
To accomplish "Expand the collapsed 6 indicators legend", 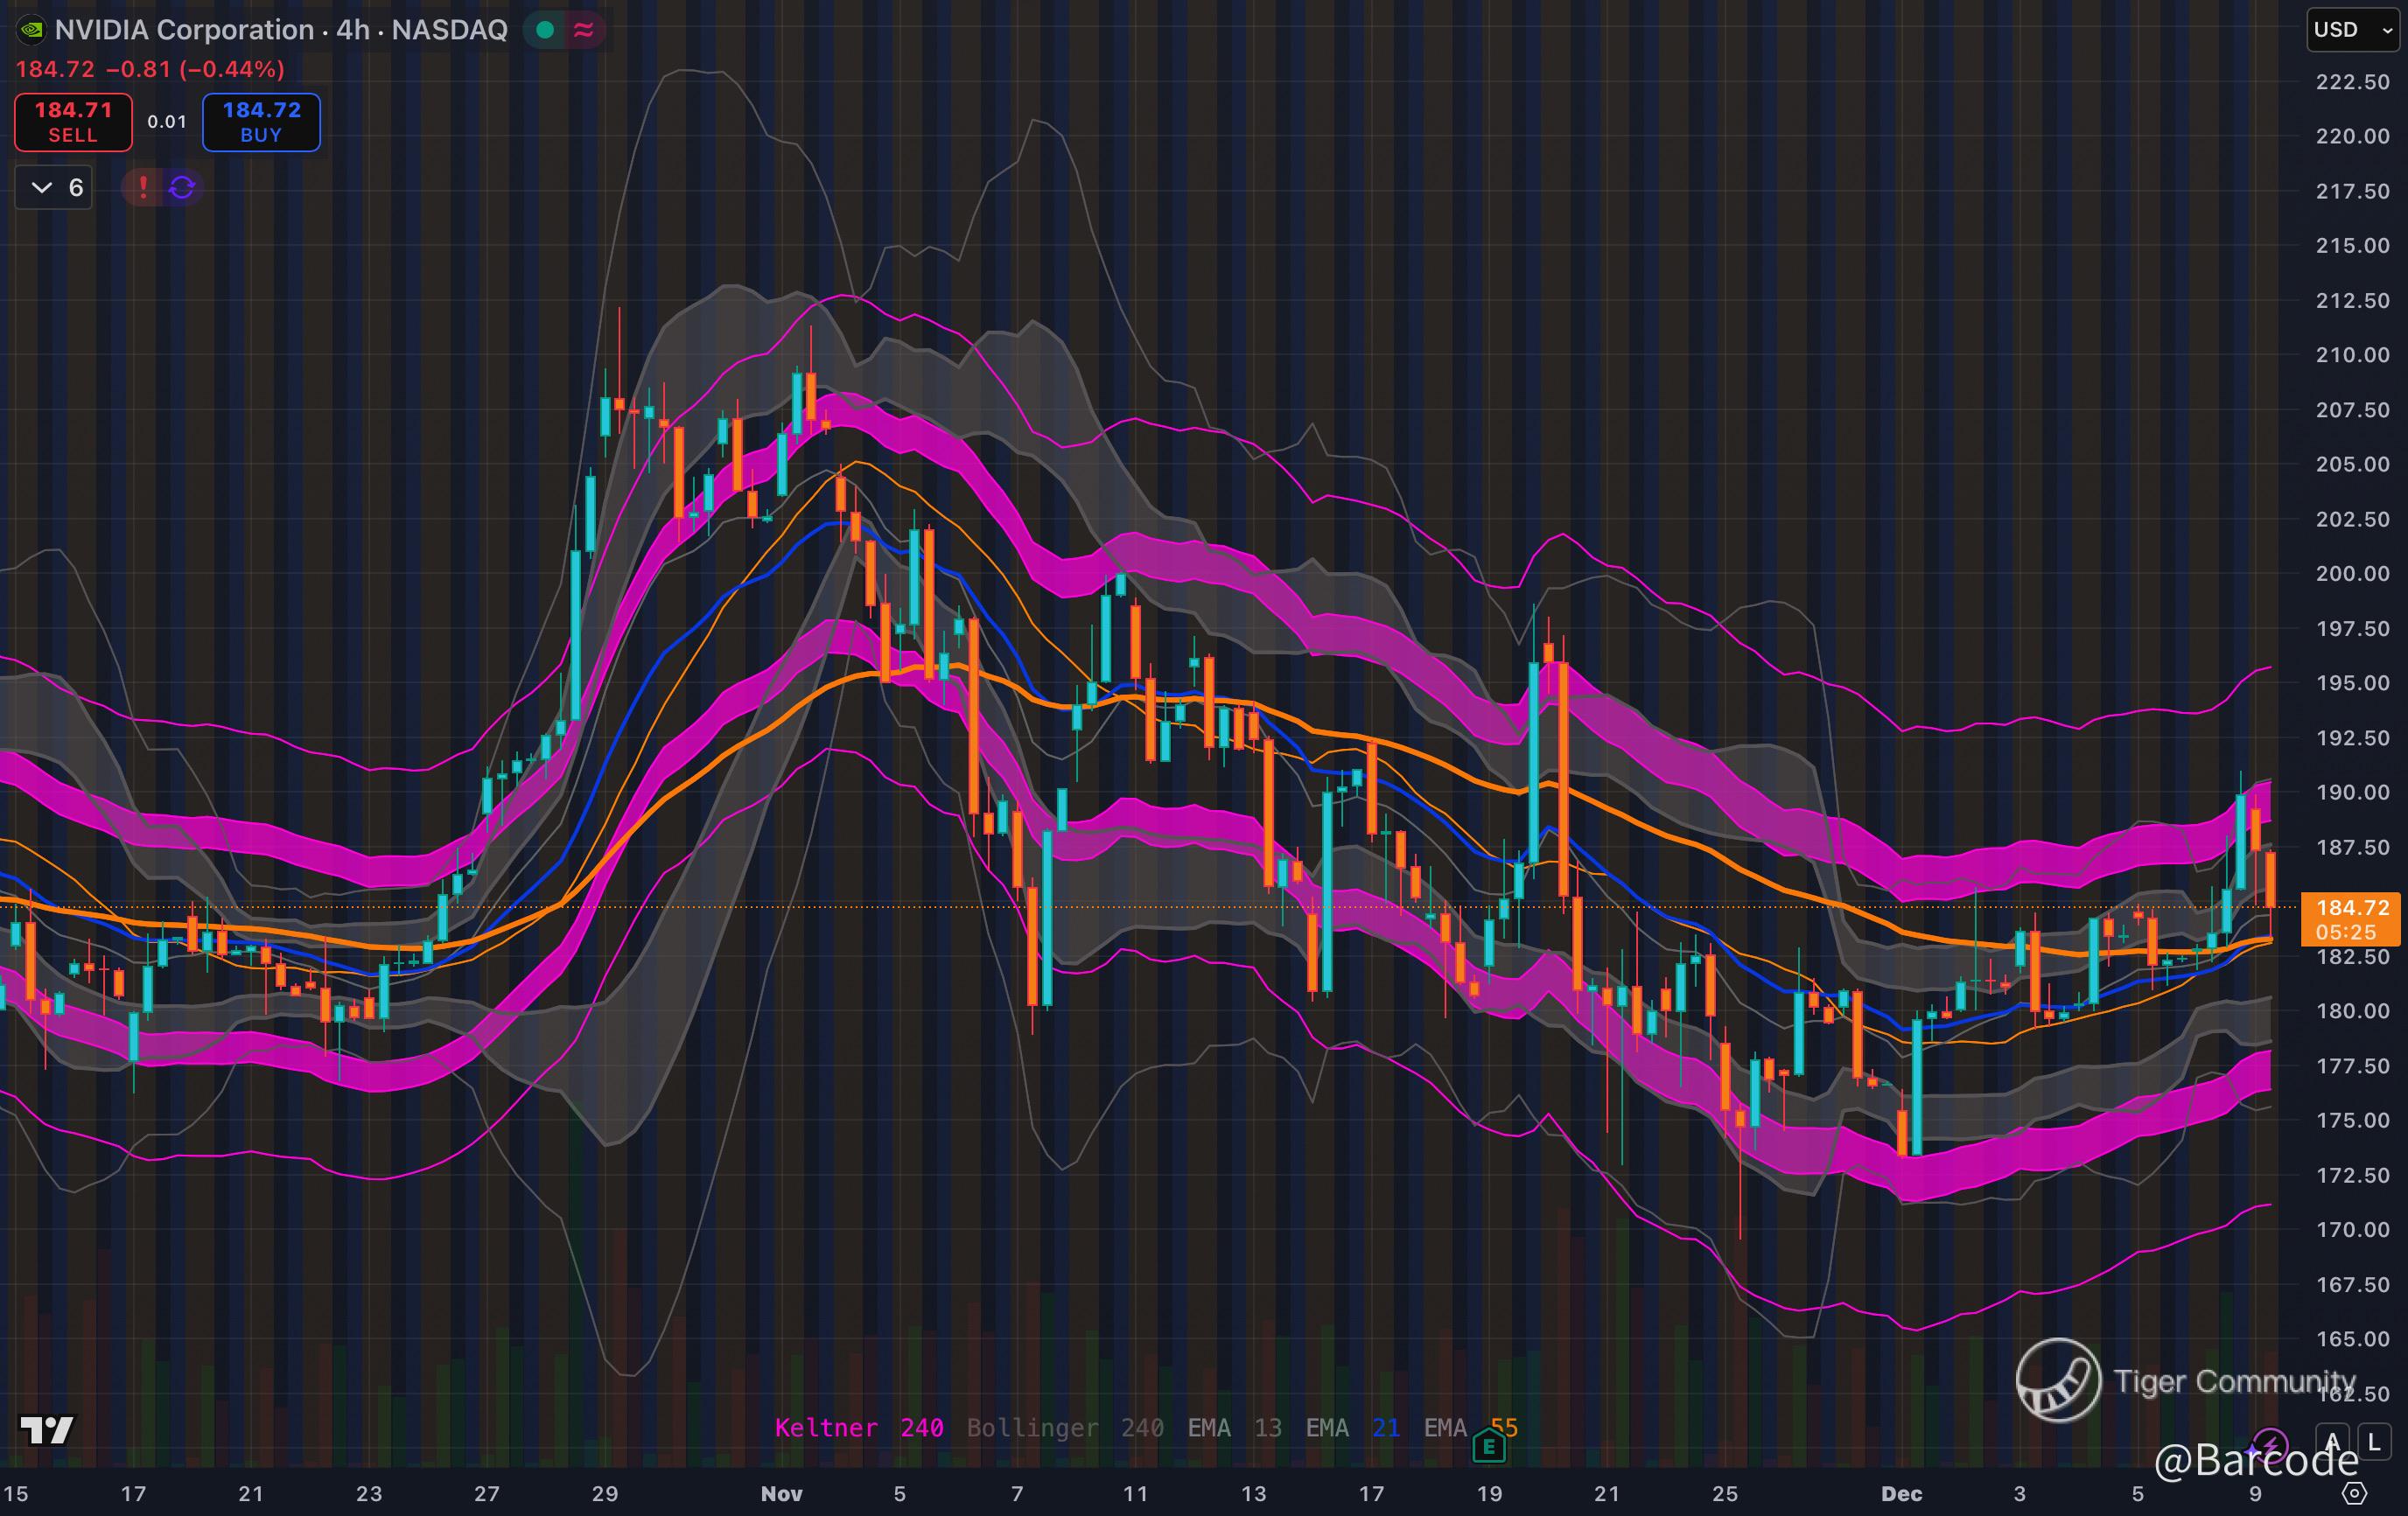I will coord(55,187).
